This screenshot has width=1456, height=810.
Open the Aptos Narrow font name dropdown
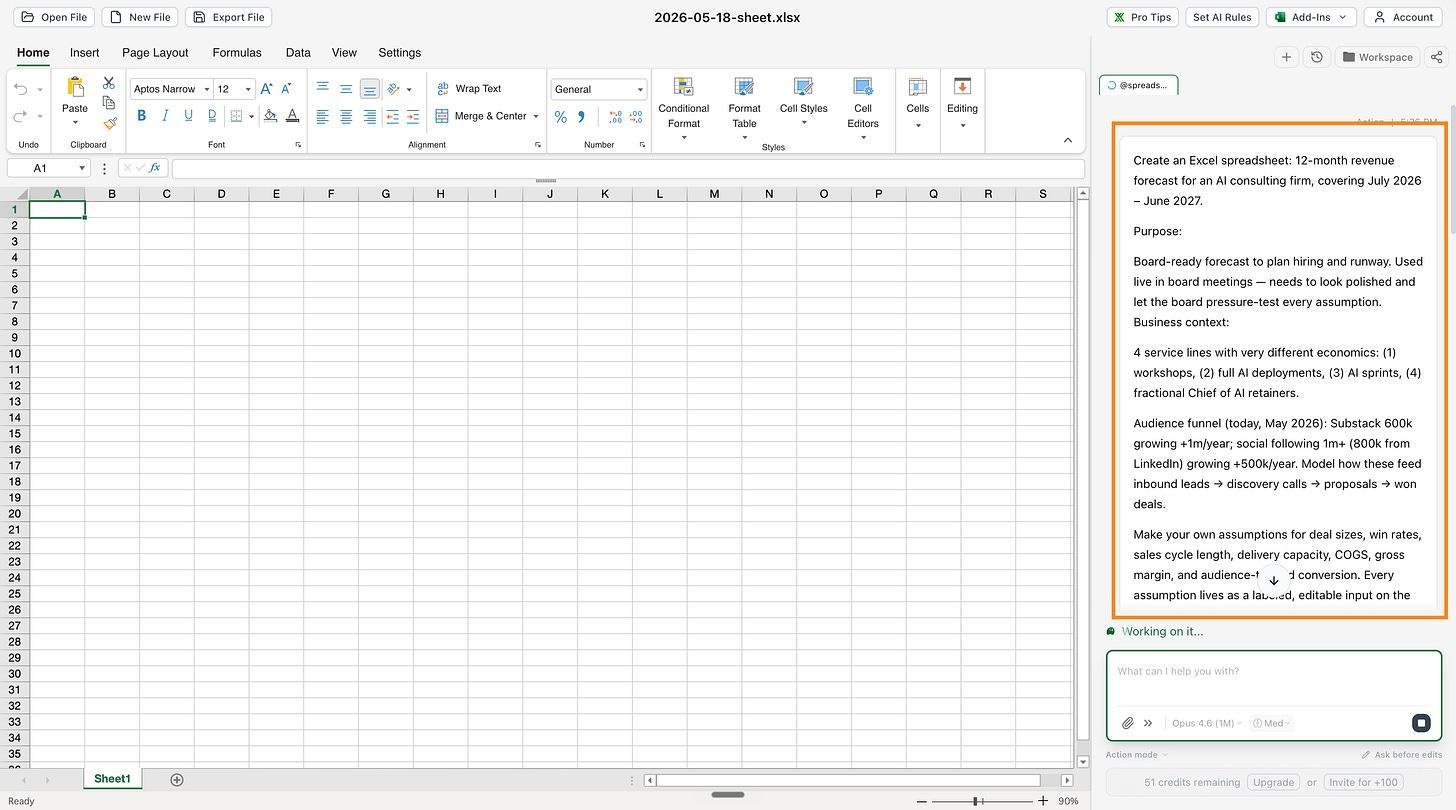pyautogui.click(x=207, y=89)
